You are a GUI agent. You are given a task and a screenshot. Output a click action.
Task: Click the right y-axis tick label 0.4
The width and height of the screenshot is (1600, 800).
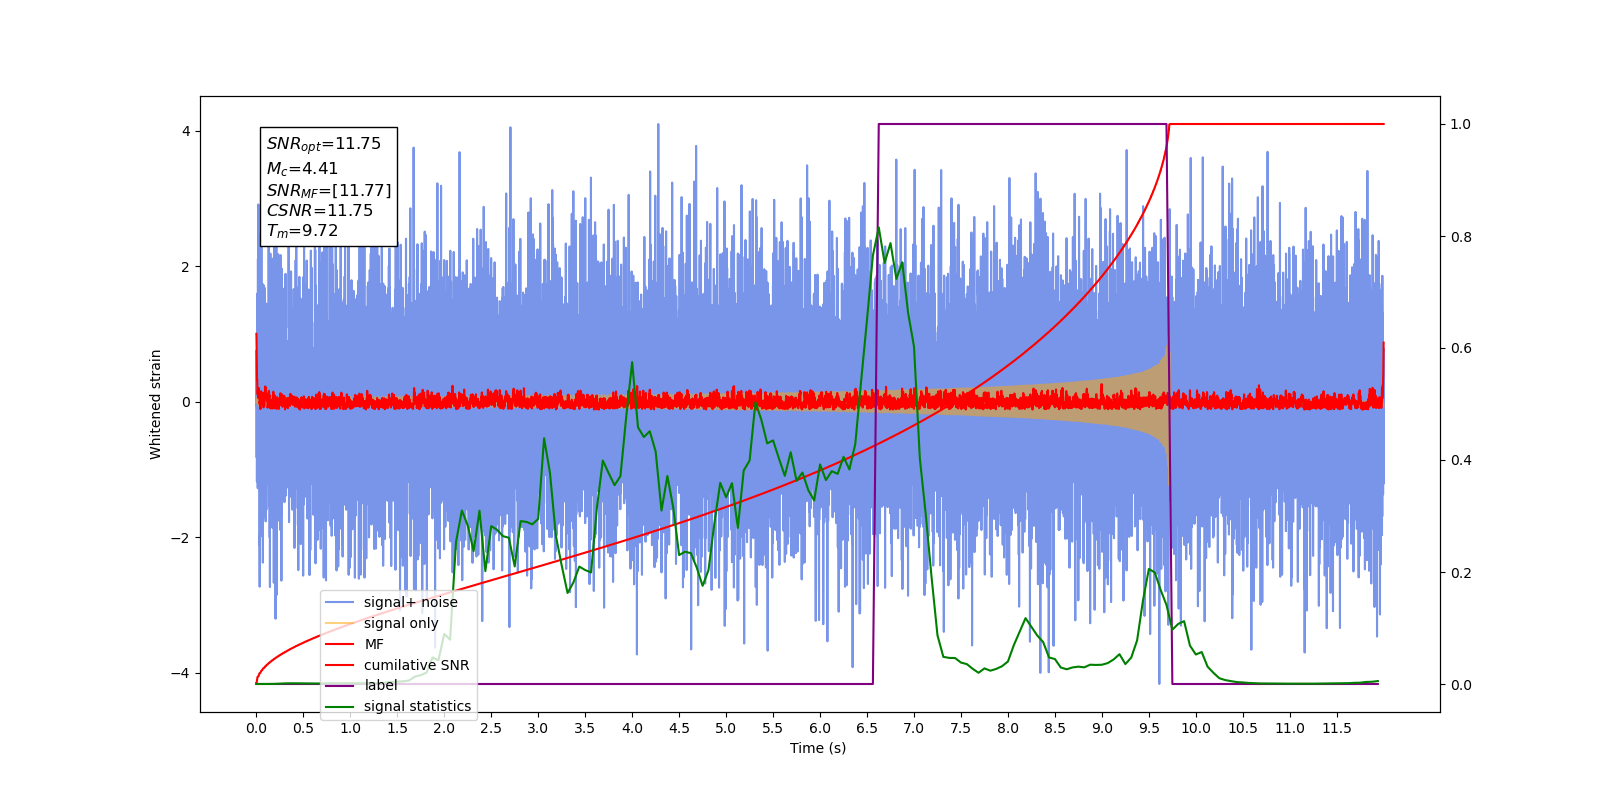pyautogui.click(x=1461, y=461)
